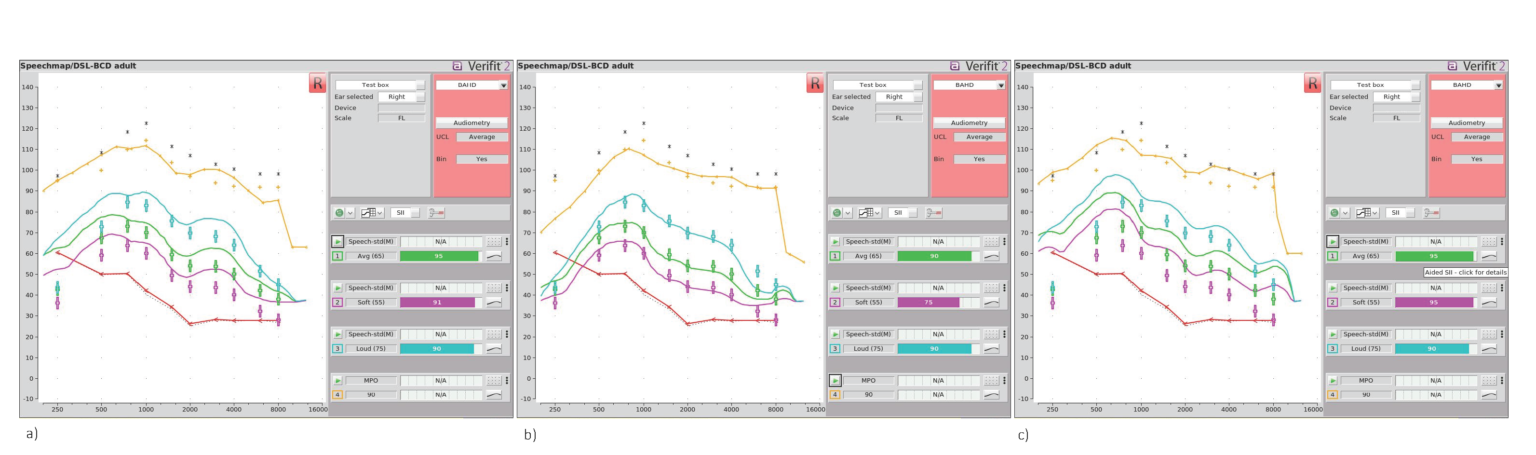Toggle the Test 1 number box in panel a
This screenshot has height=455, width=1536.
pos(338,256)
